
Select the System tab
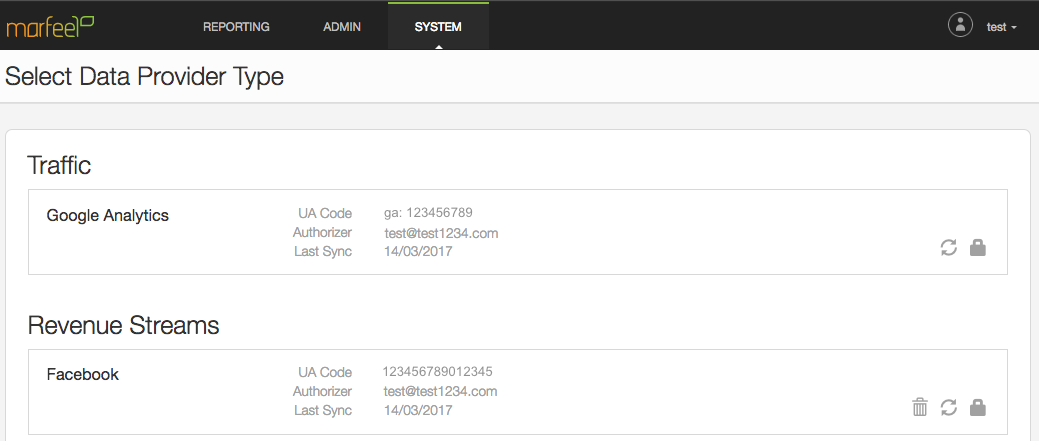tap(438, 26)
